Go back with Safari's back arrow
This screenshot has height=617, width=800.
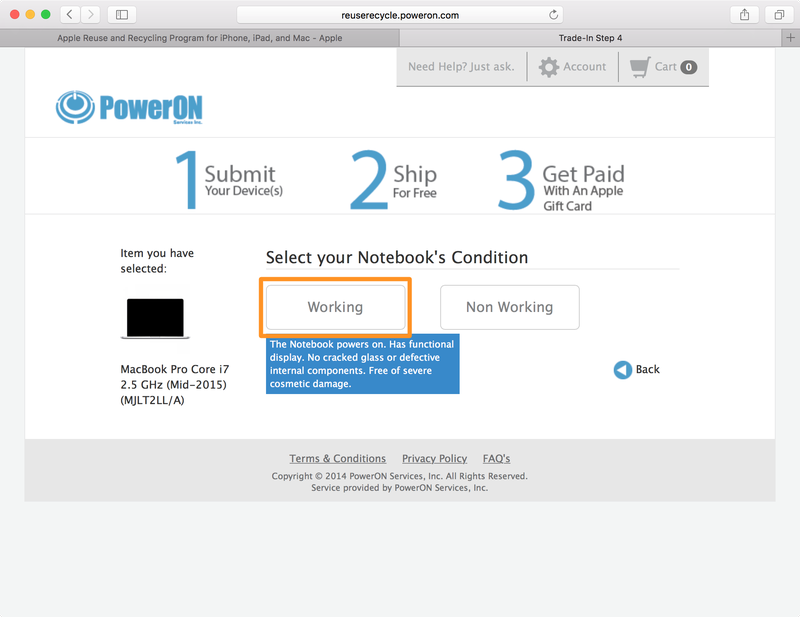tap(70, 14)
